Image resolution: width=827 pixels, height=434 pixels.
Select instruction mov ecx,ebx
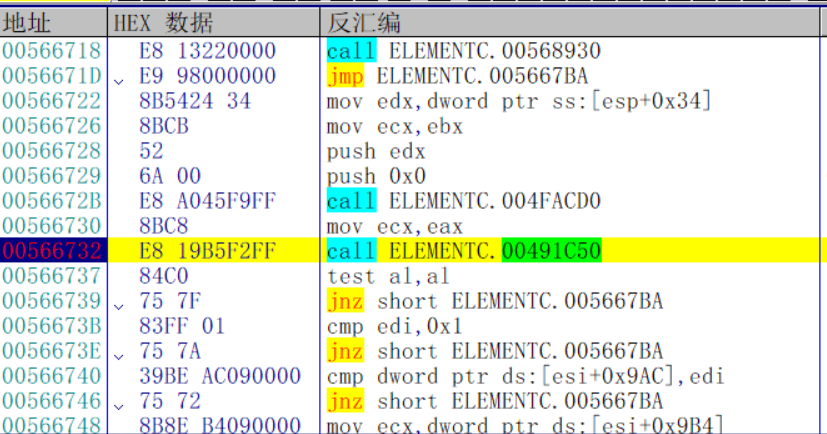point(395,127)
